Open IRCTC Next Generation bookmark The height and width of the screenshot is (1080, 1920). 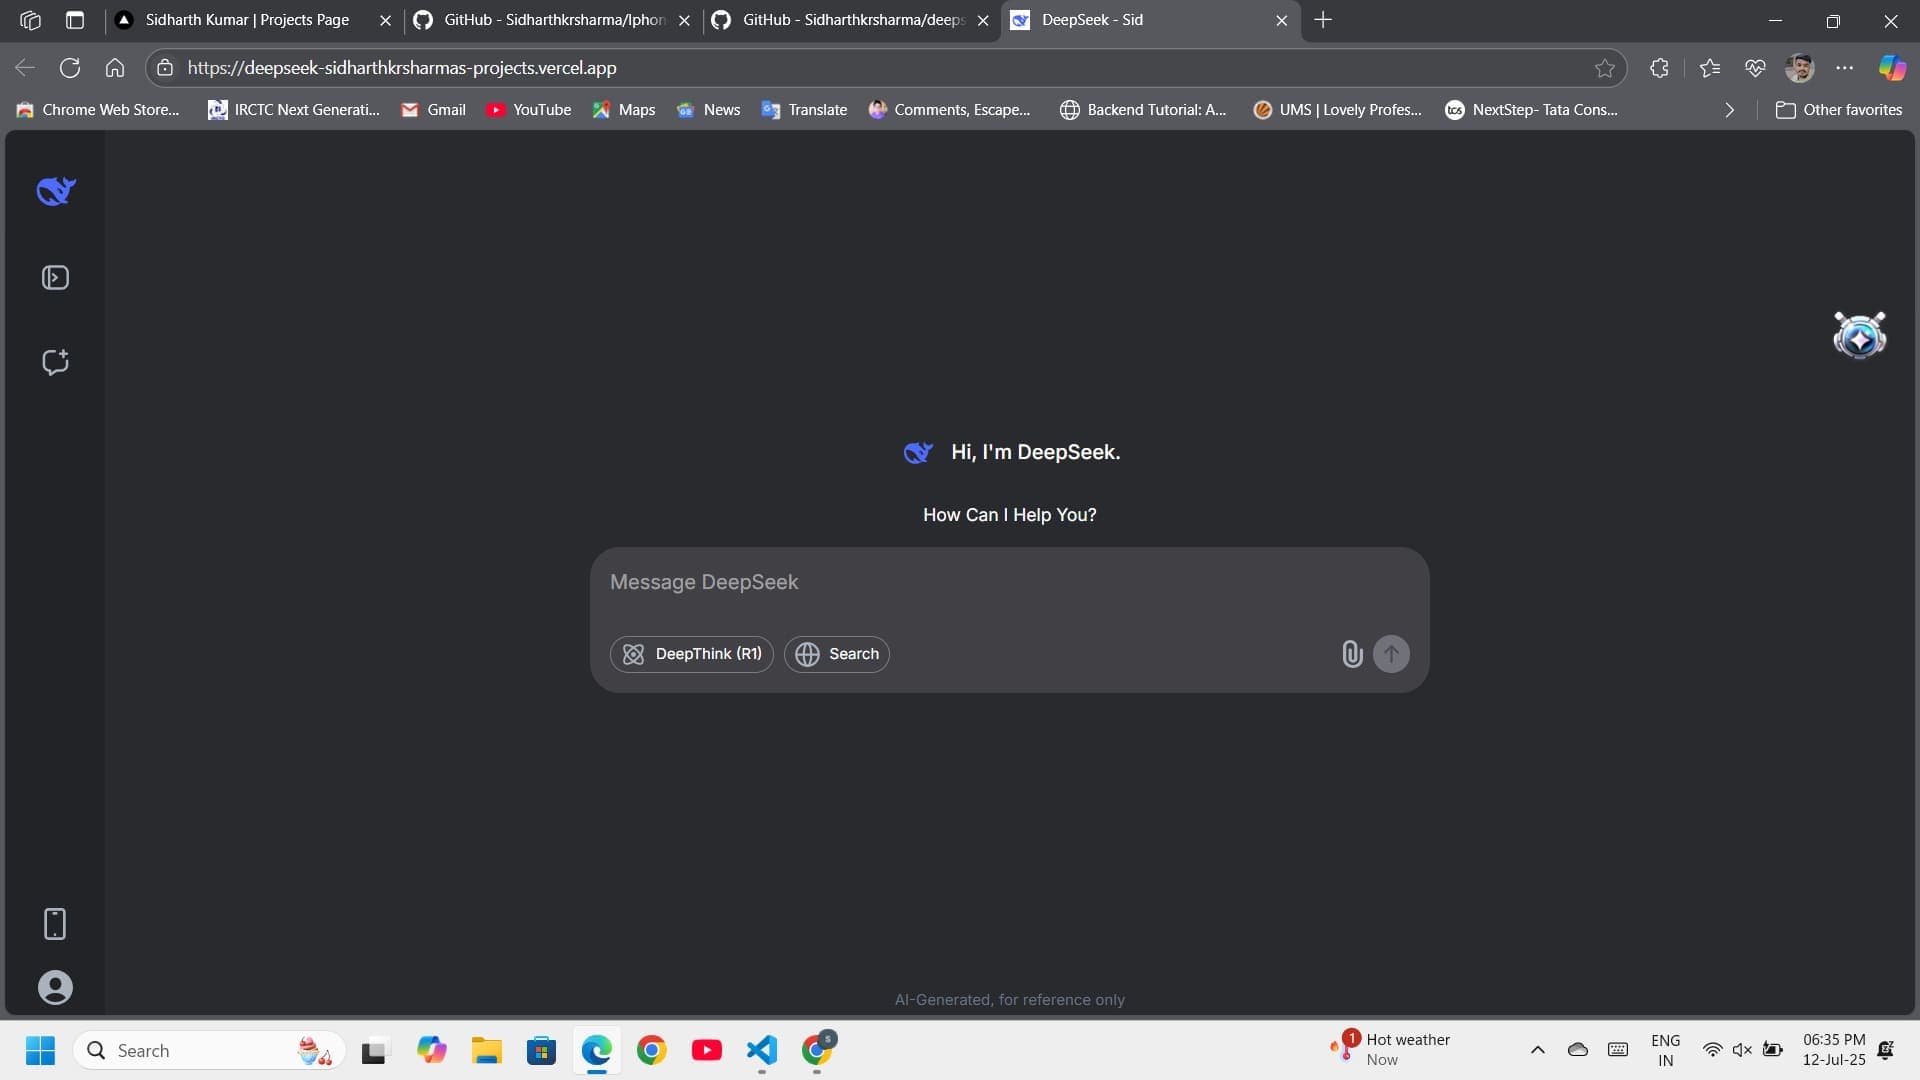(x=294, y=110)
